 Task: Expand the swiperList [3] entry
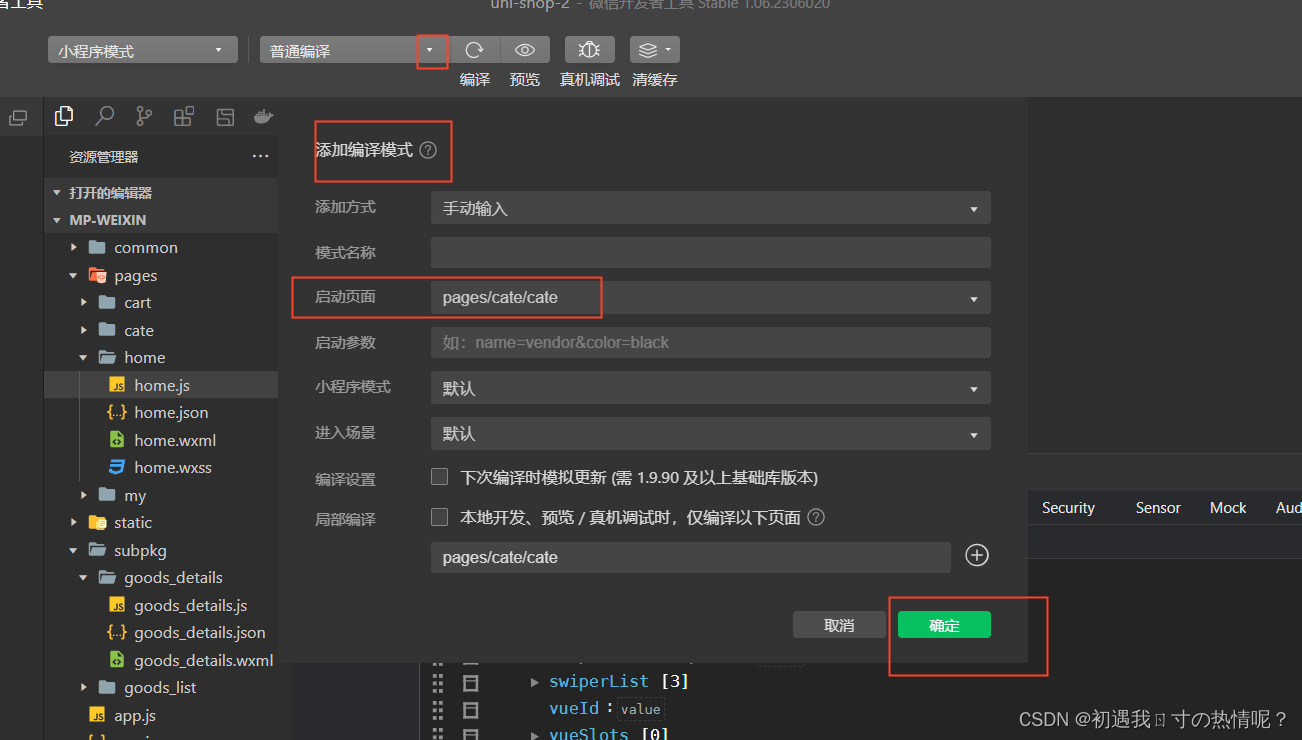535,682
